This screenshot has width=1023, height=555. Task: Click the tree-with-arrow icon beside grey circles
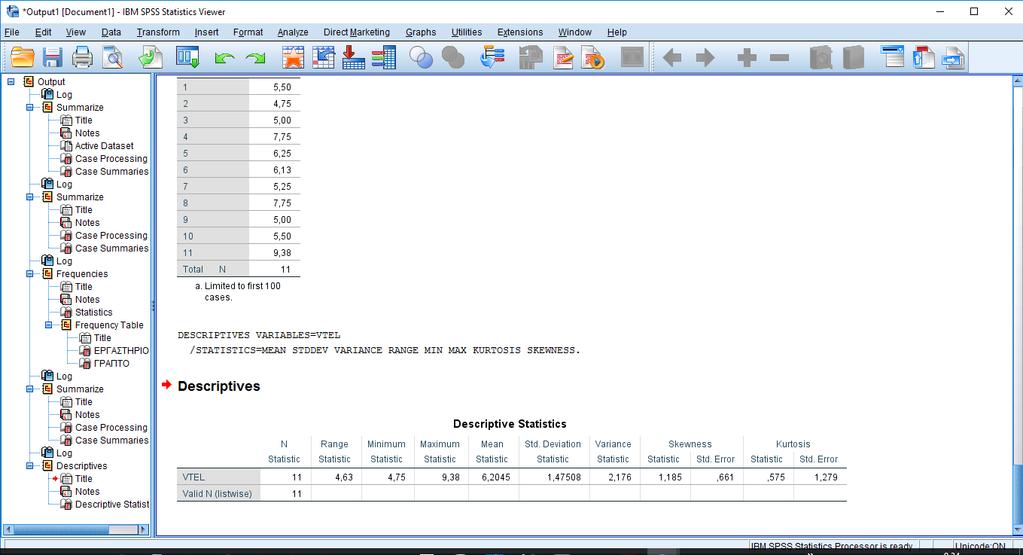click(x=492, y=57)
